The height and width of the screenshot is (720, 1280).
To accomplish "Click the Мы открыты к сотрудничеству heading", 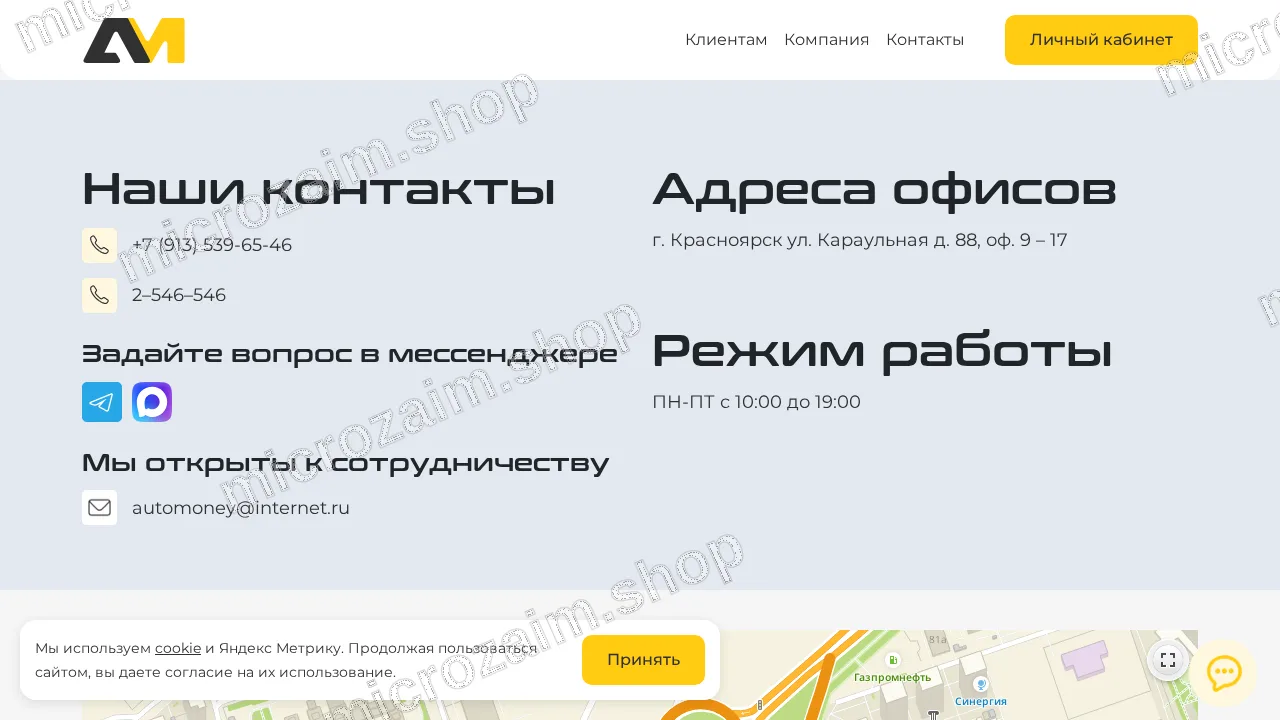I will (x=345, y=462).
